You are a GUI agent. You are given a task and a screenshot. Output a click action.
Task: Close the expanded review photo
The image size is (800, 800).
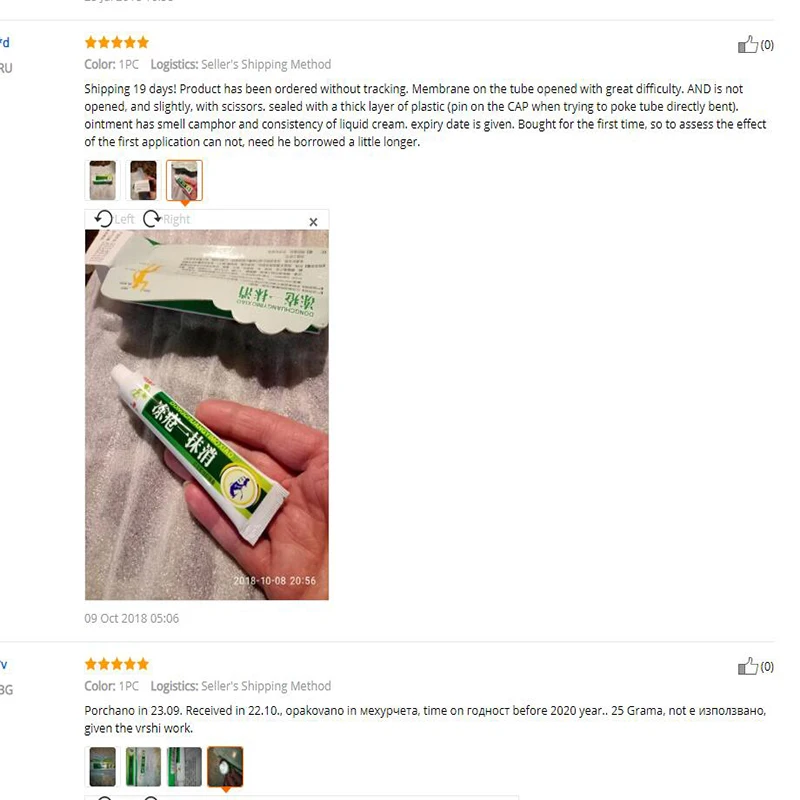click(x=313, y=222)
